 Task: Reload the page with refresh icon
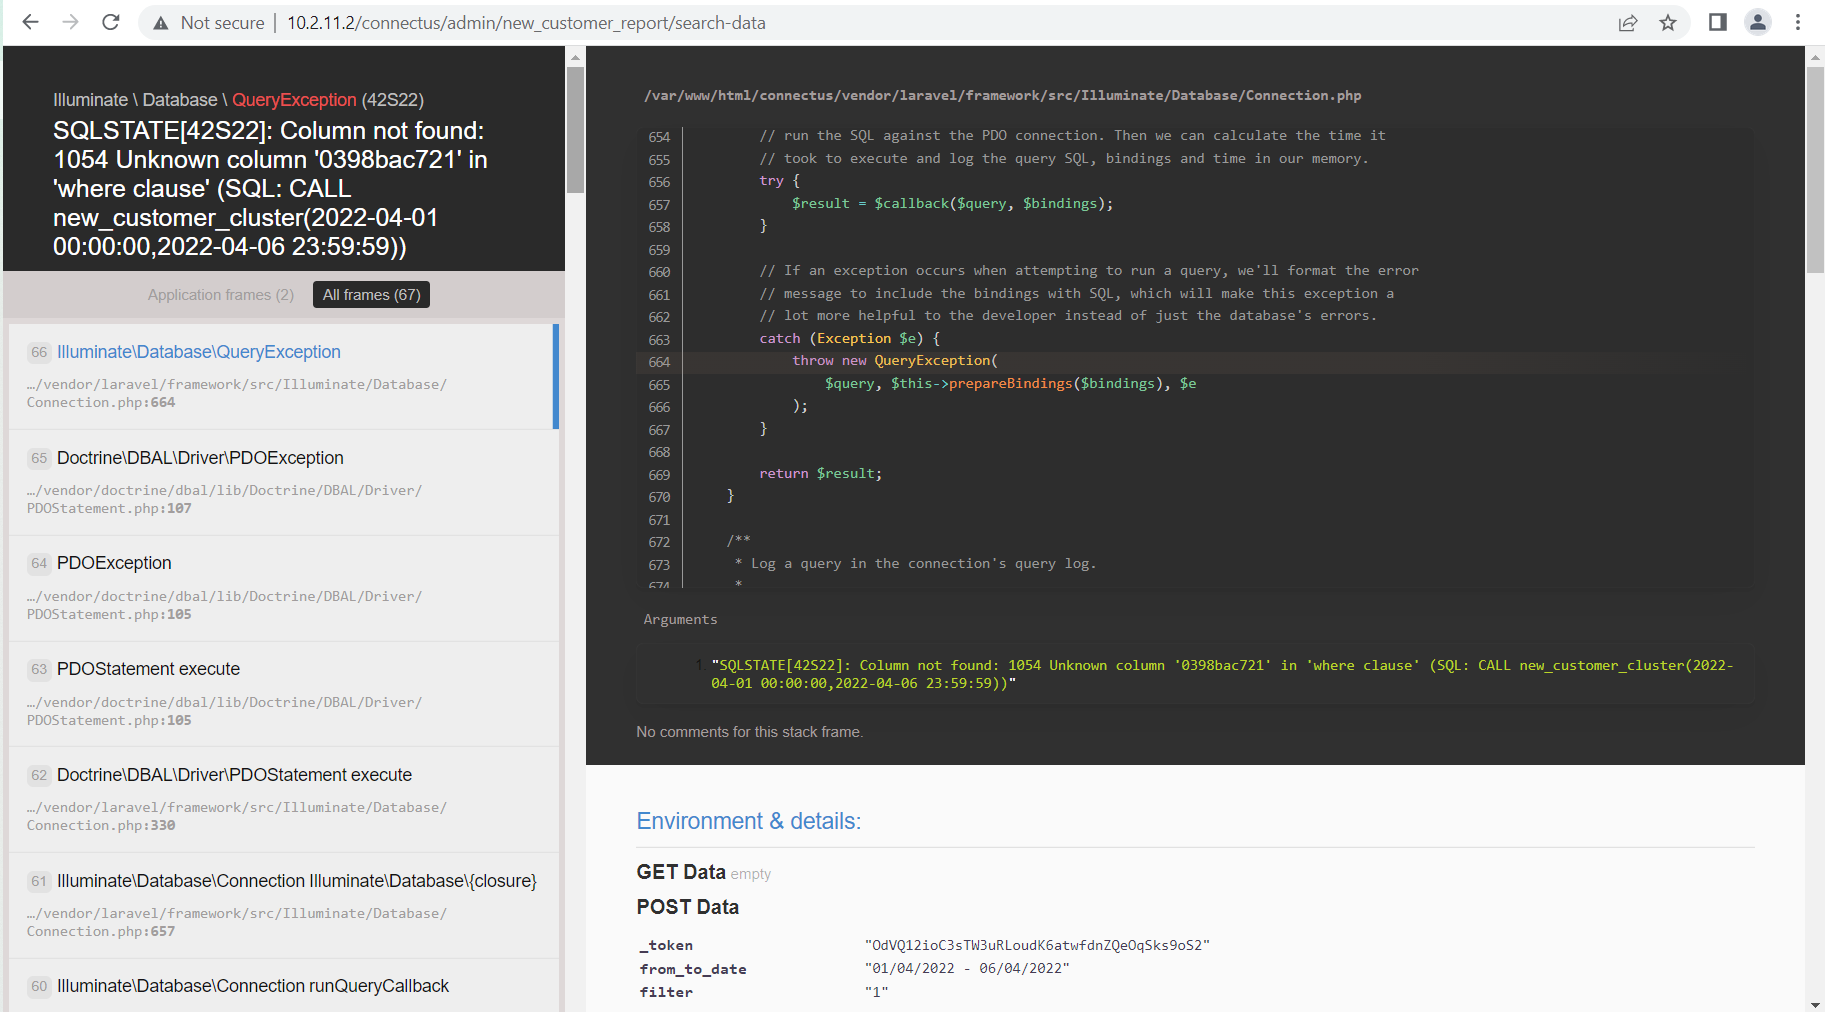pyautogui.click(x=111, y=22)
